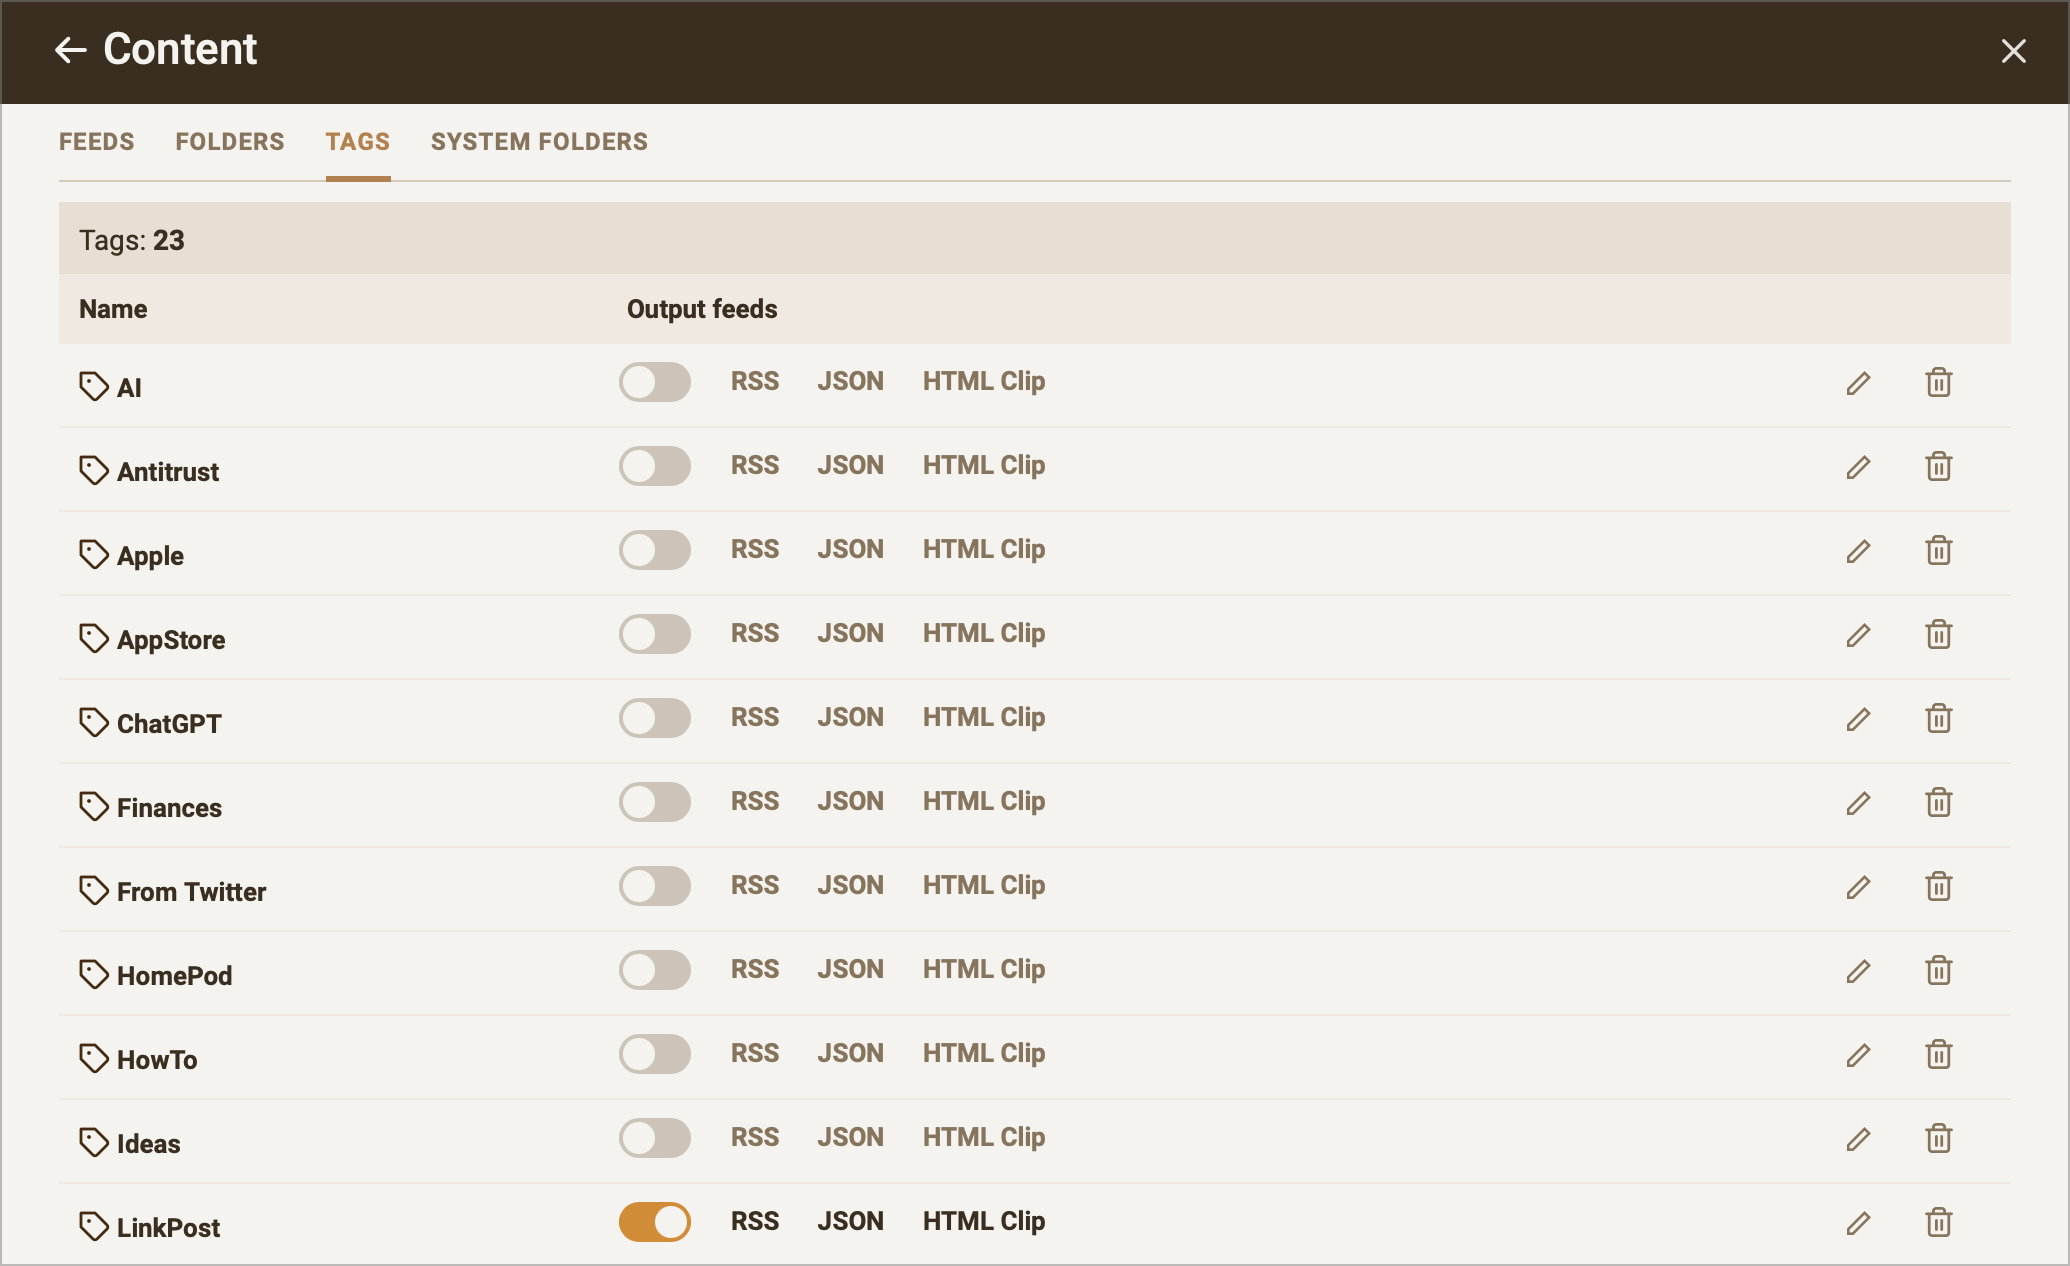Image resolution: width=2070 pixels, height=1266 pixels.
Task: Open HTML Clip for the ChatGPT tag
Action: [983, 717]
